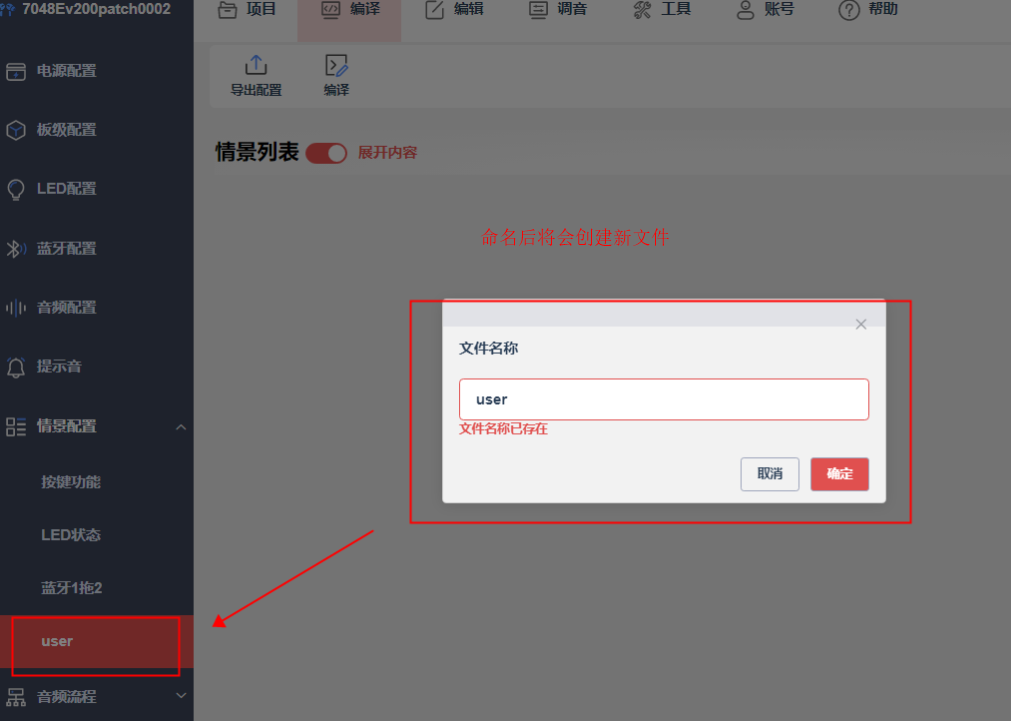Click the 蓝牙配置 Bluetooth icon
Image resolution: width=1011 pixels, height=721 pixels.
click(16, 249)
